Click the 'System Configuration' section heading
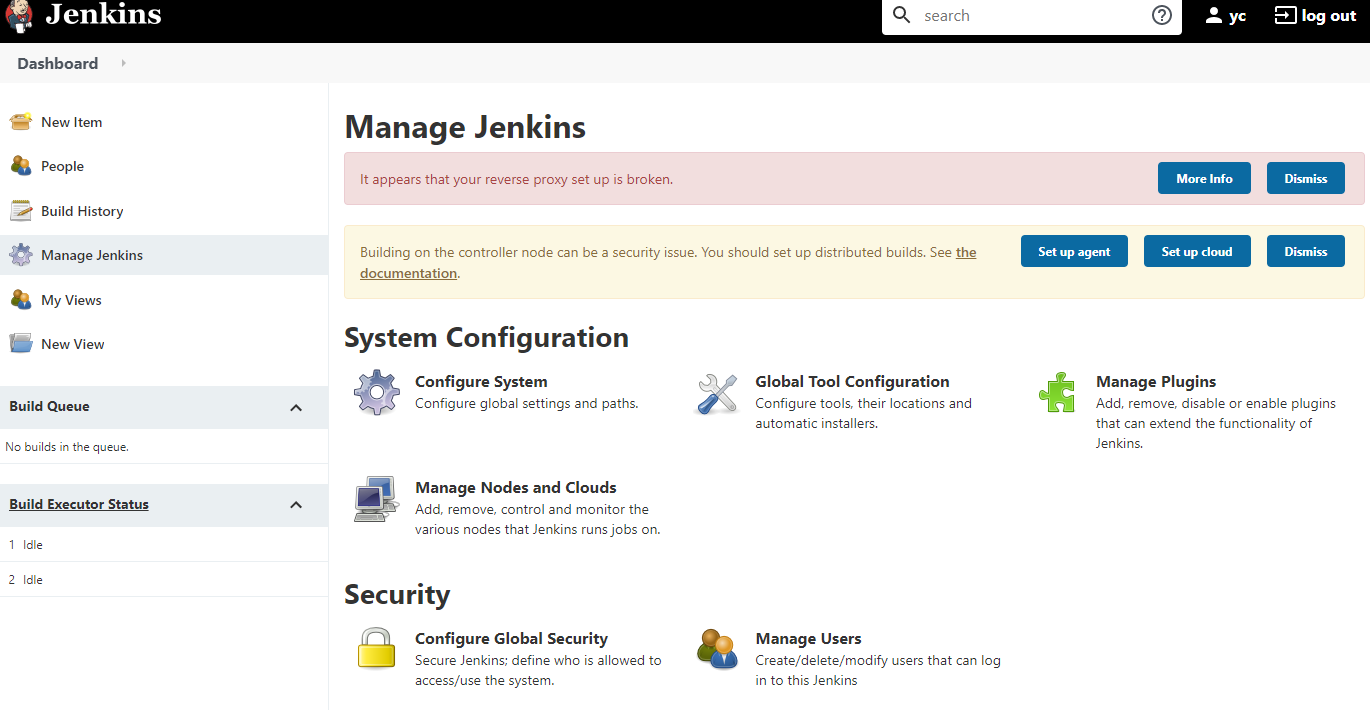This screenshot has width=1370, height=710. pyautogui.click(x=486, y=338)
